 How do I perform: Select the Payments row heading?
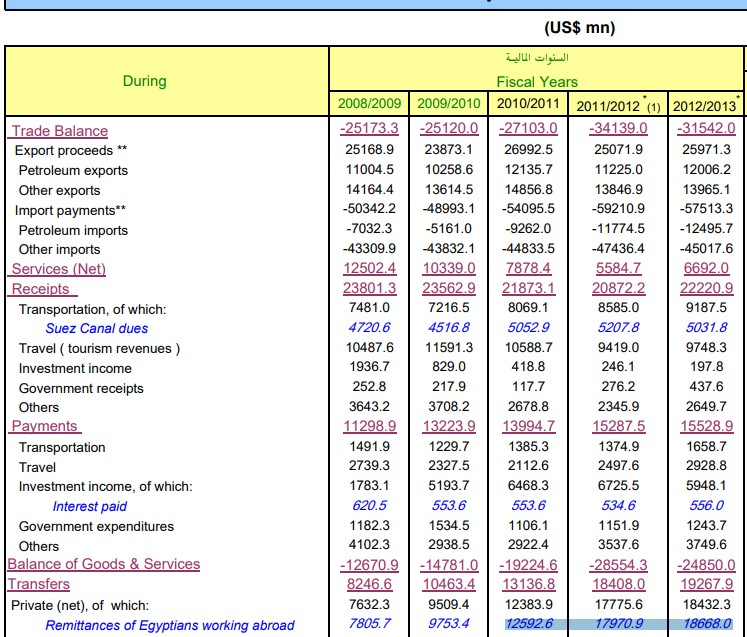click(x=44, y=425)
